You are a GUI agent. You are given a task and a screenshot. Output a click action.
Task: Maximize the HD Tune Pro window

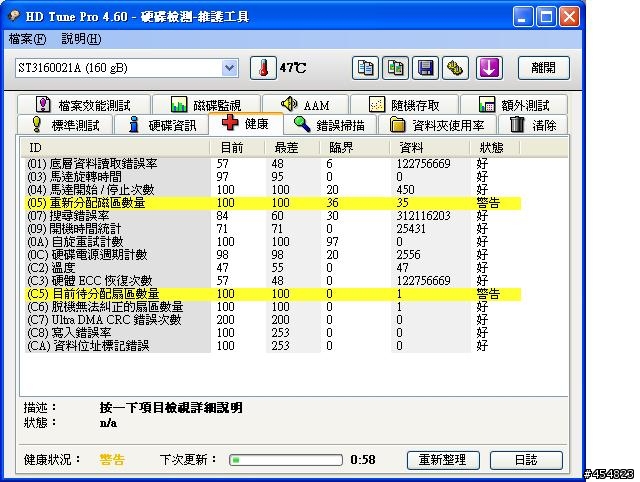click(546, 17)
